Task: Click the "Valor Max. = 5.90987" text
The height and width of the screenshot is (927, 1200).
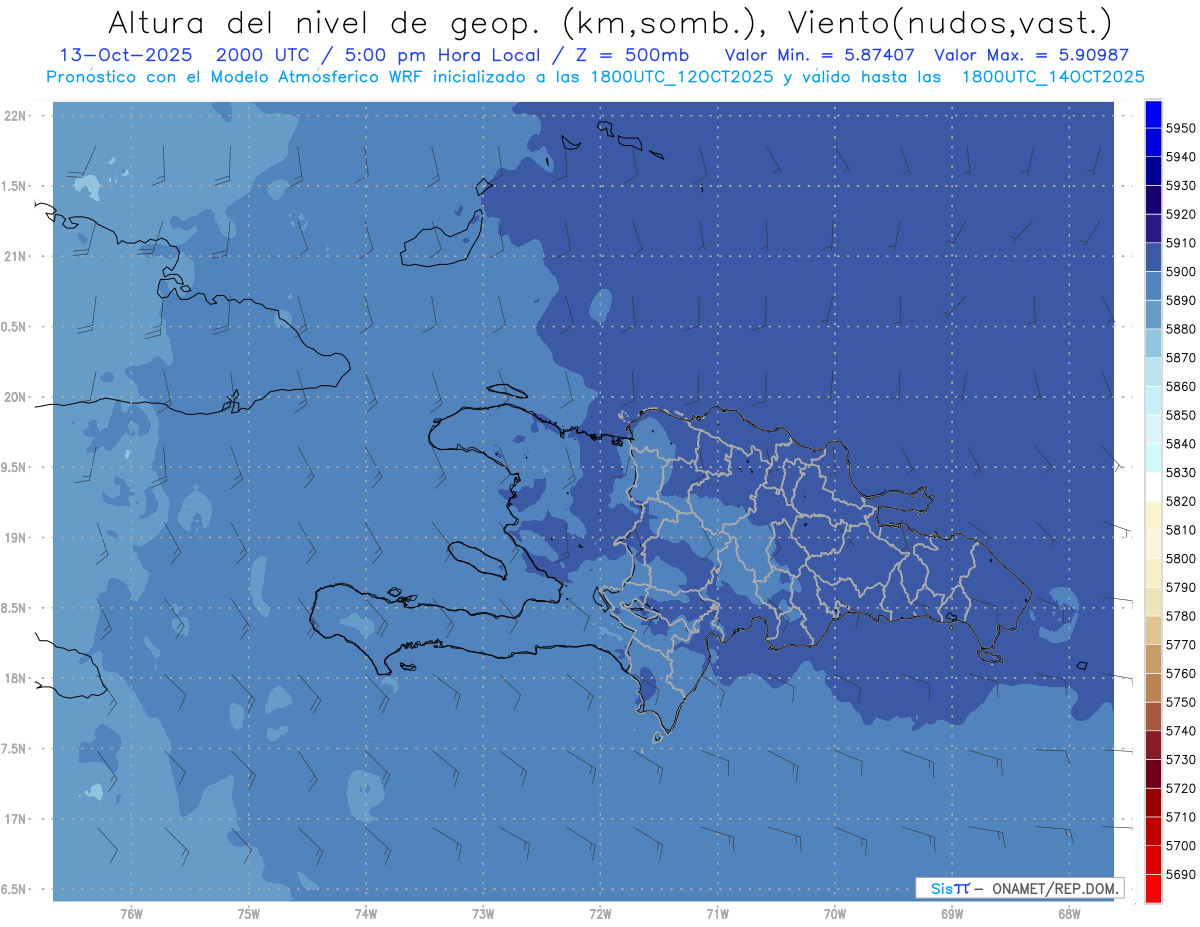Action: coord(1032,55)
